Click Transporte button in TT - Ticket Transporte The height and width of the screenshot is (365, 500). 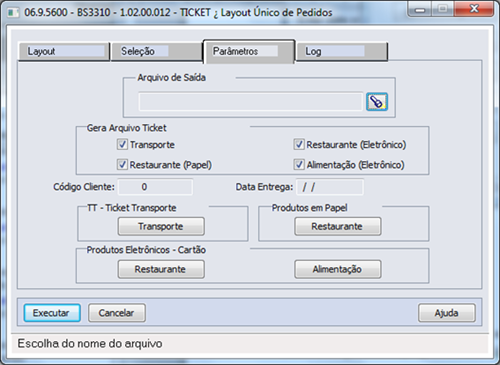click(x=161, y=226)
